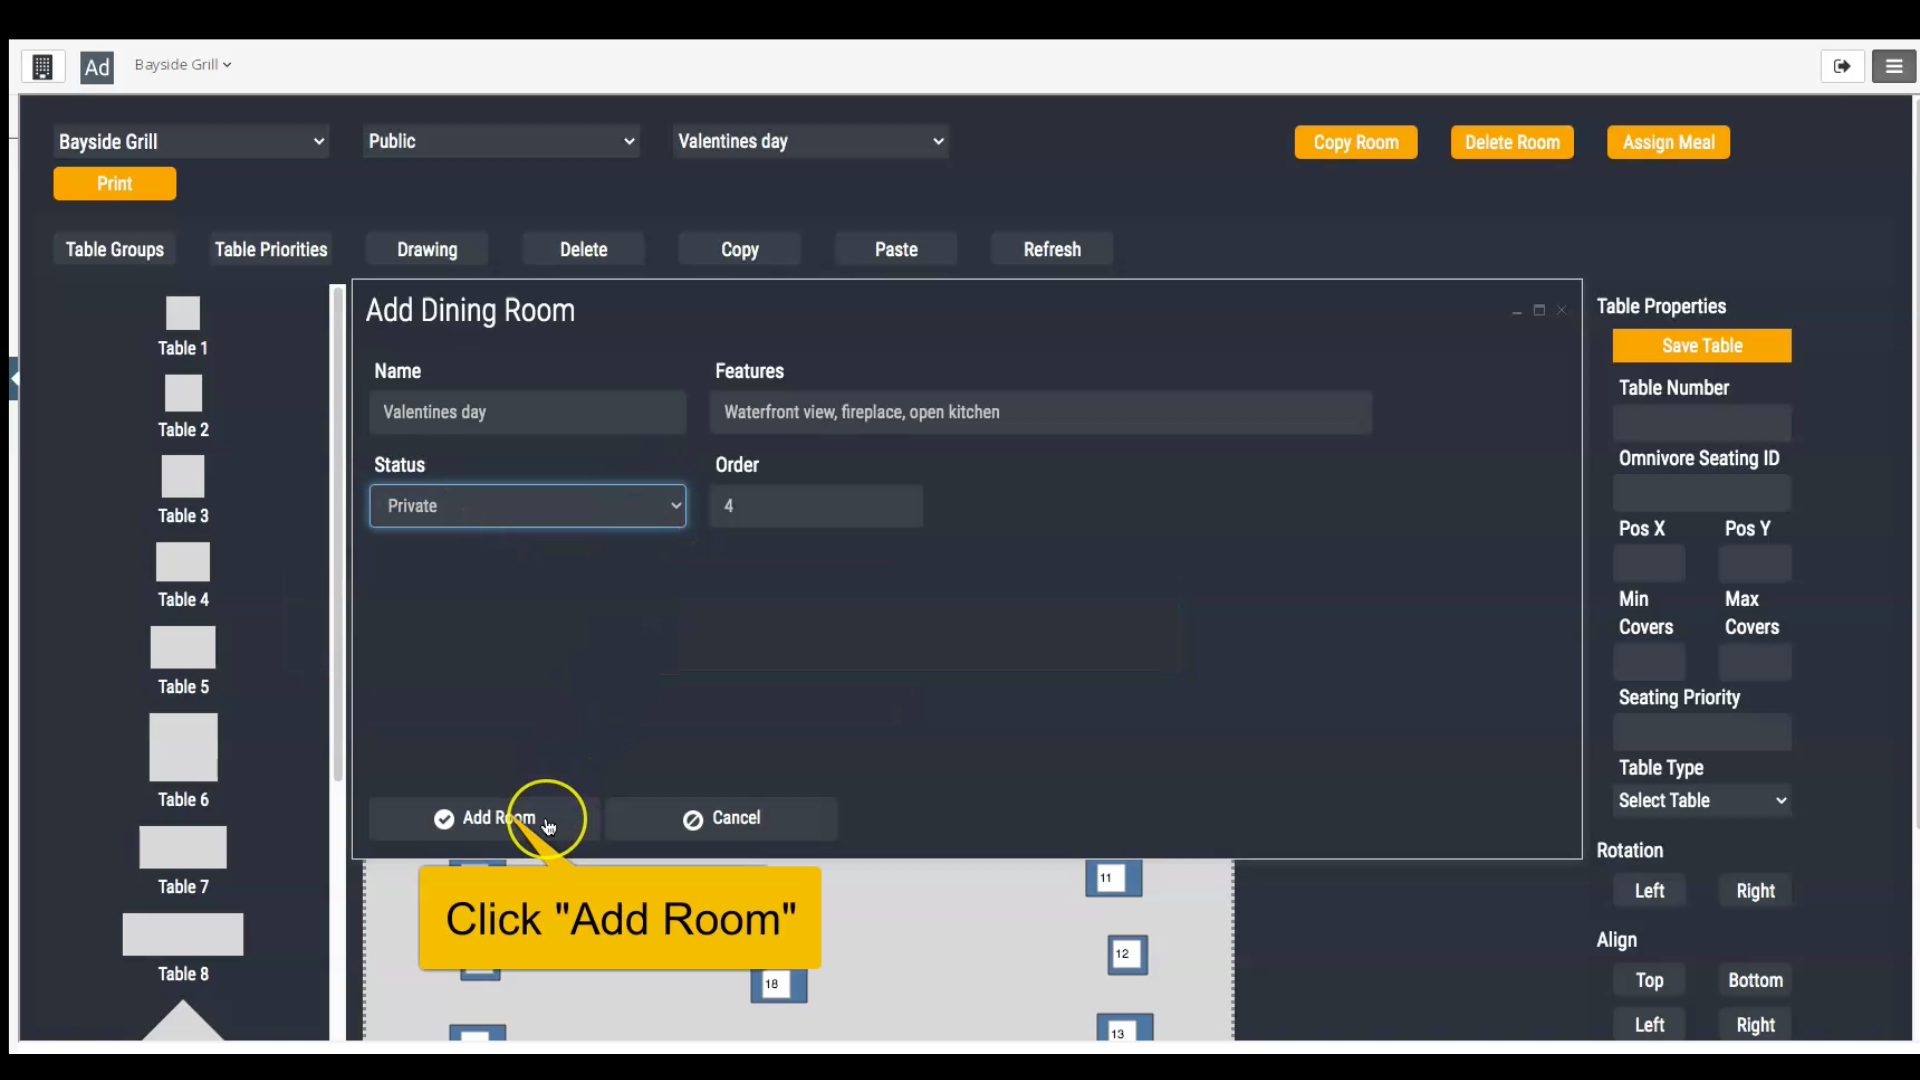This screenshot has width=1920, height=1080.
Task: Click the Order field showing 4
Action: pyautogui.click(x=816, y=506)
